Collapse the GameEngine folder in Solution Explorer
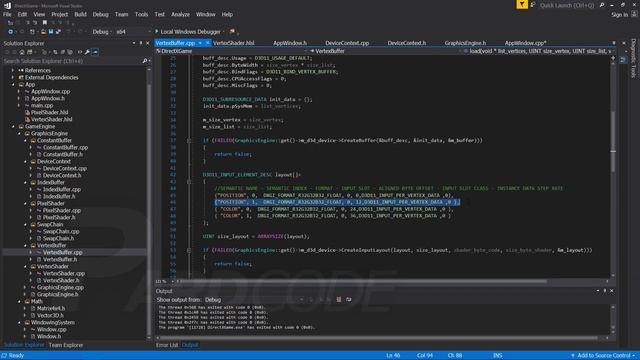The height and width of the screenshot is (360, 640). 13,127
